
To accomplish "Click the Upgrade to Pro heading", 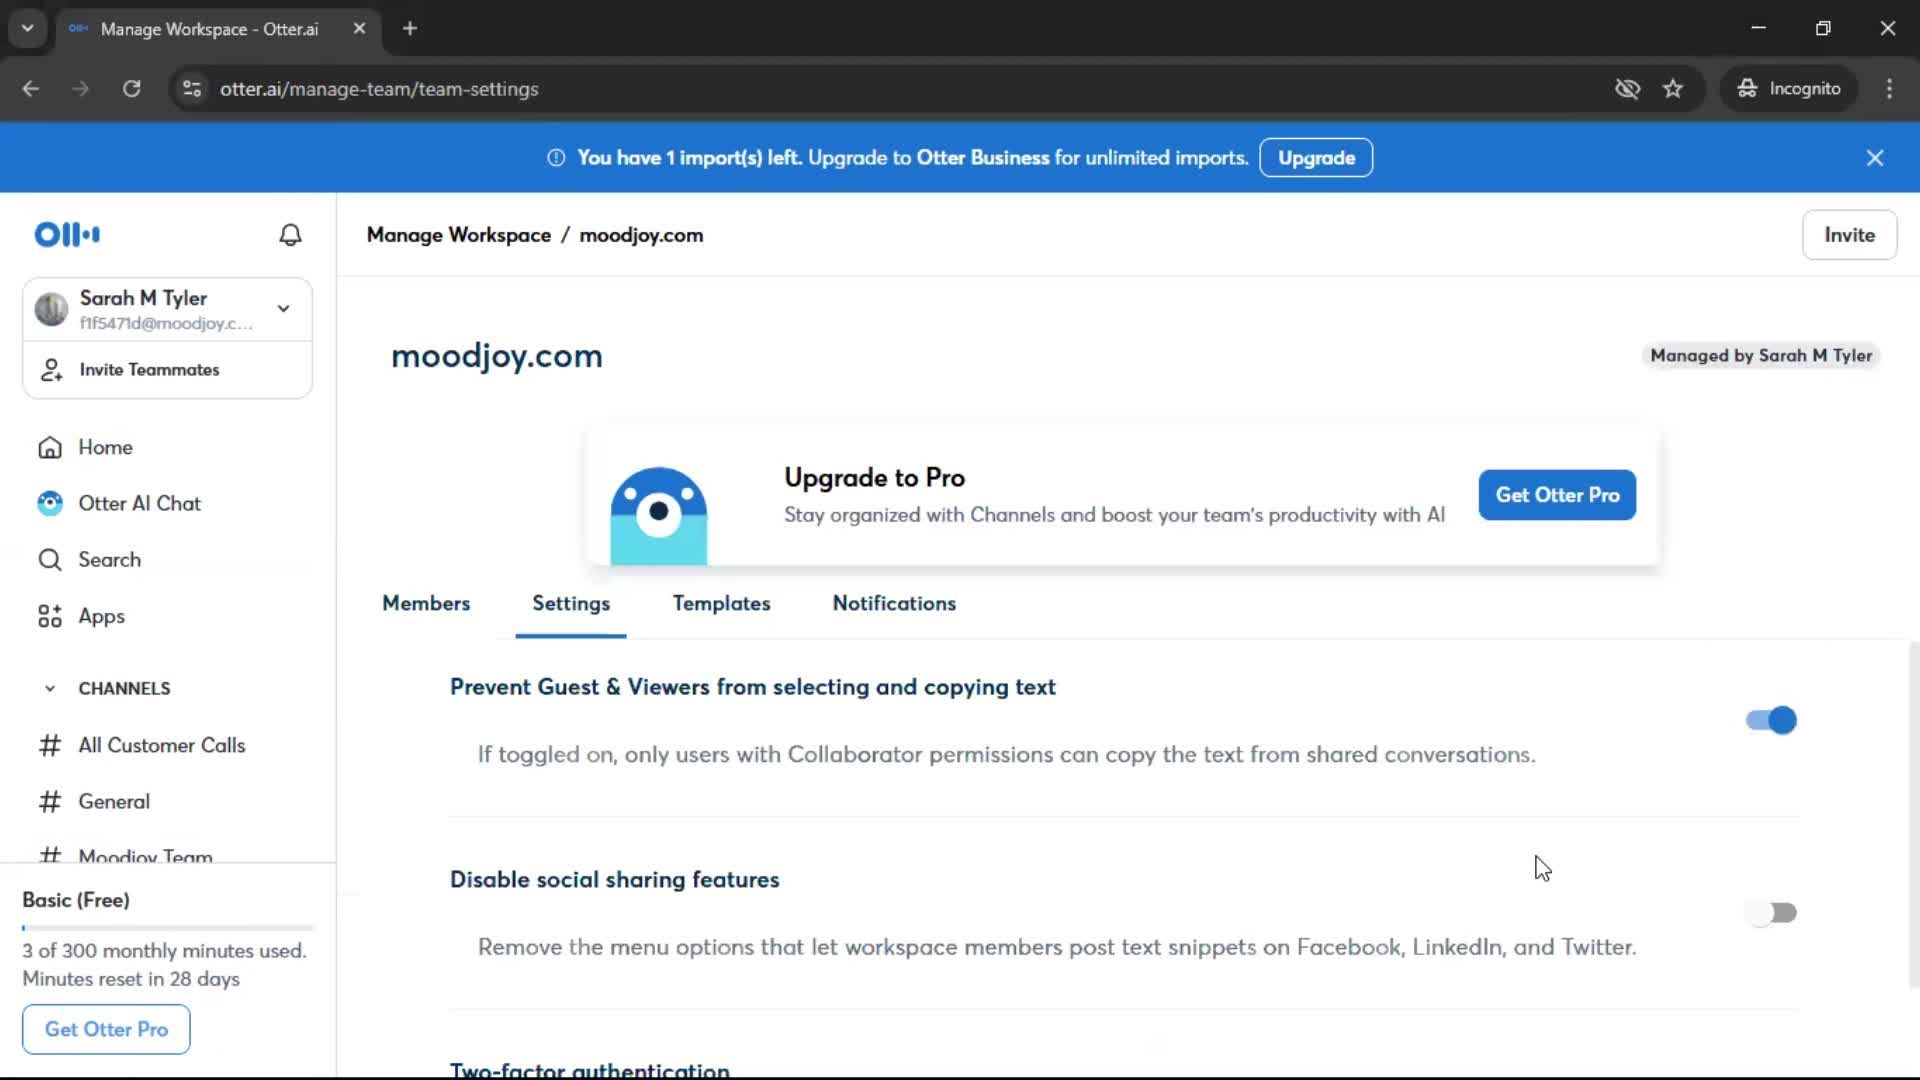I will click(x=874, y=478).
